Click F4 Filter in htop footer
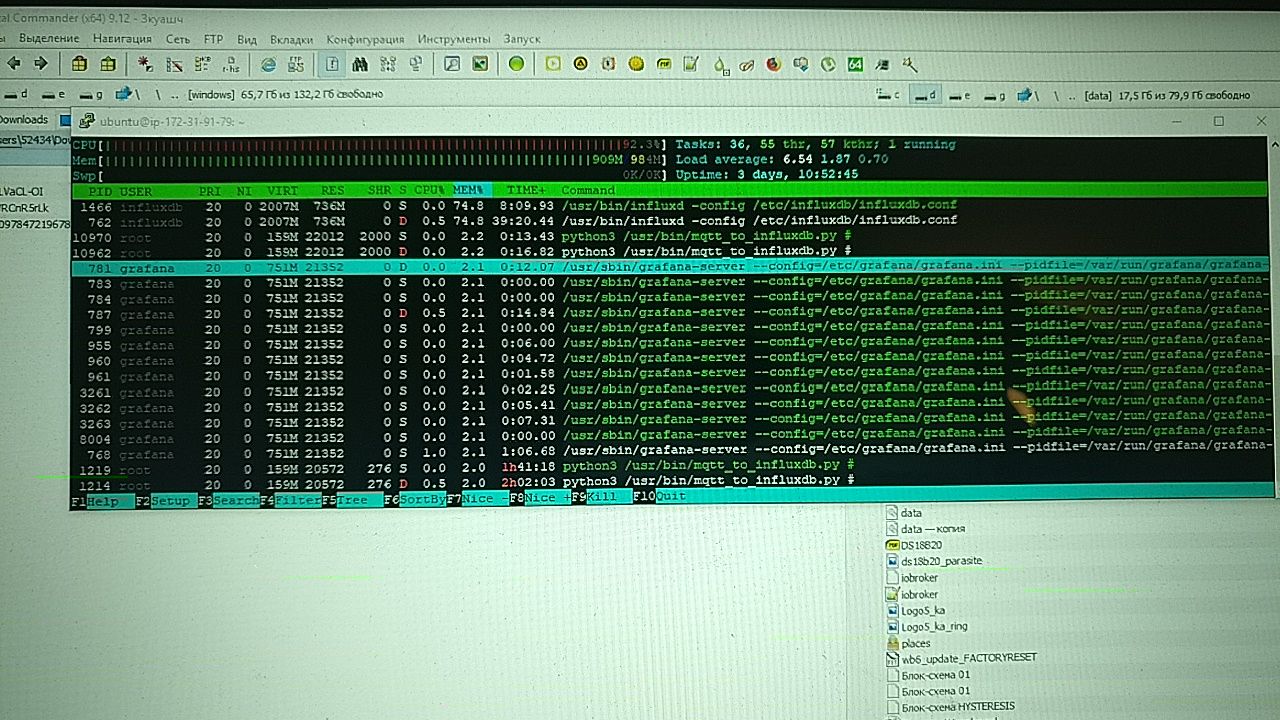This screenshot has height=720, width=1280. tap(291, 498)
